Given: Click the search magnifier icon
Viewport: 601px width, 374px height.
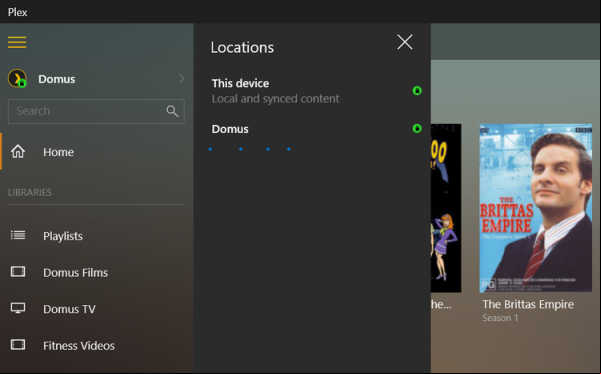Looking at the screenshot, I should 172,111.
